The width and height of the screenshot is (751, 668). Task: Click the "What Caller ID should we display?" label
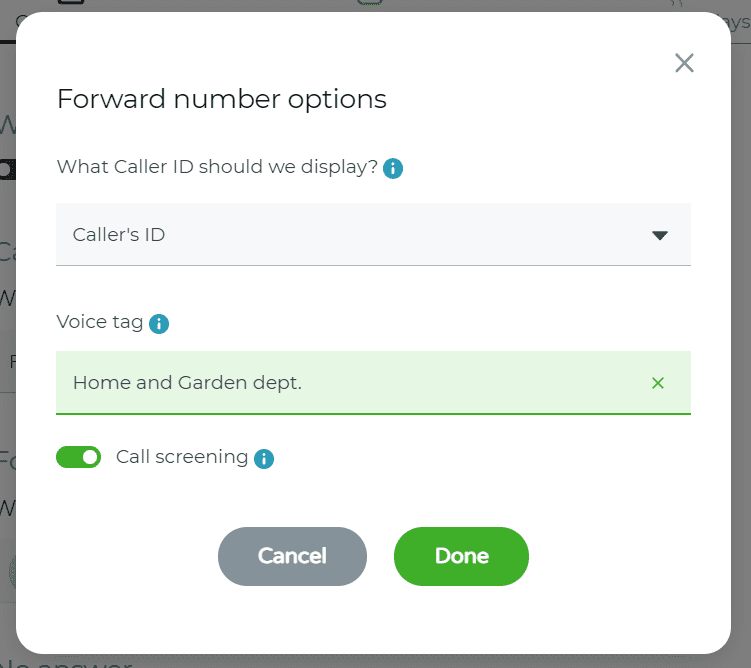[217, 167]
